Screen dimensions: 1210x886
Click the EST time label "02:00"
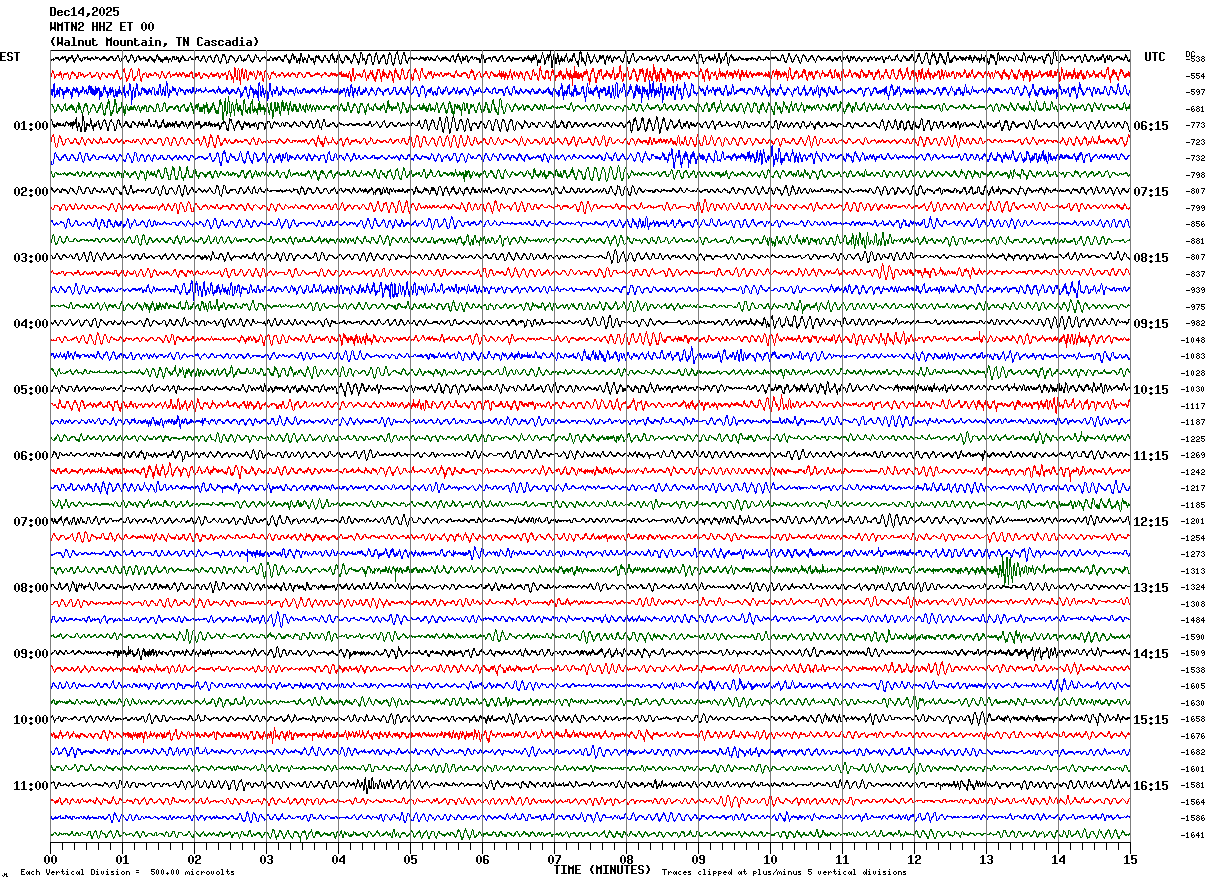(x=31, y=192)
